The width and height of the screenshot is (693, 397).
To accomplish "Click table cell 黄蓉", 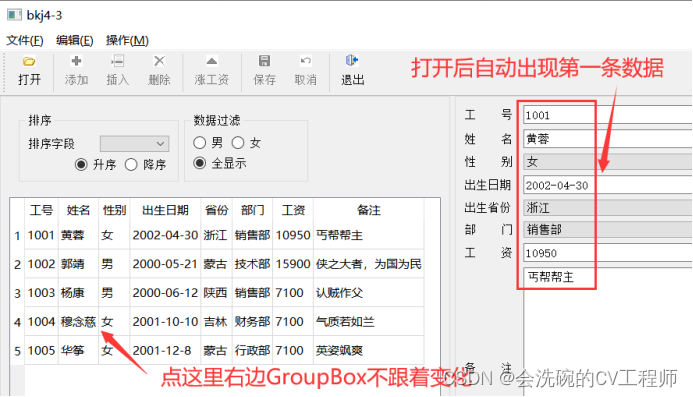I will click(x=78, y=235).
